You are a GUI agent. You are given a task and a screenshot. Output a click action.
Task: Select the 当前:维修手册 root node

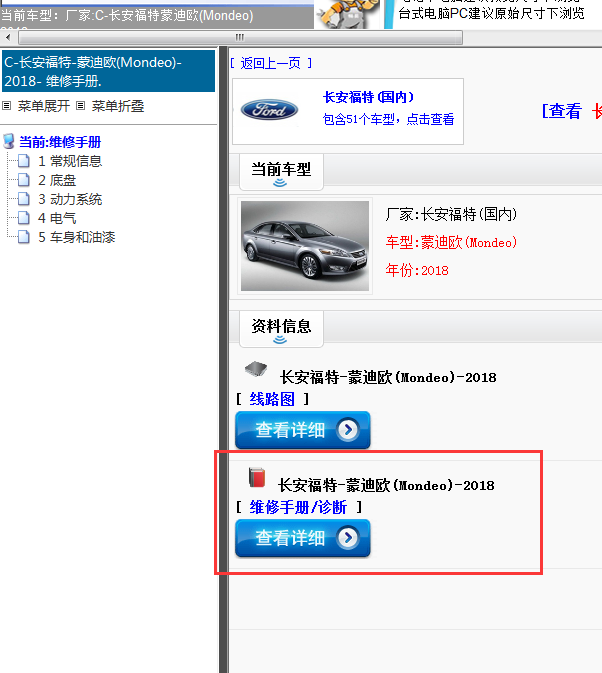click(60, 142)
